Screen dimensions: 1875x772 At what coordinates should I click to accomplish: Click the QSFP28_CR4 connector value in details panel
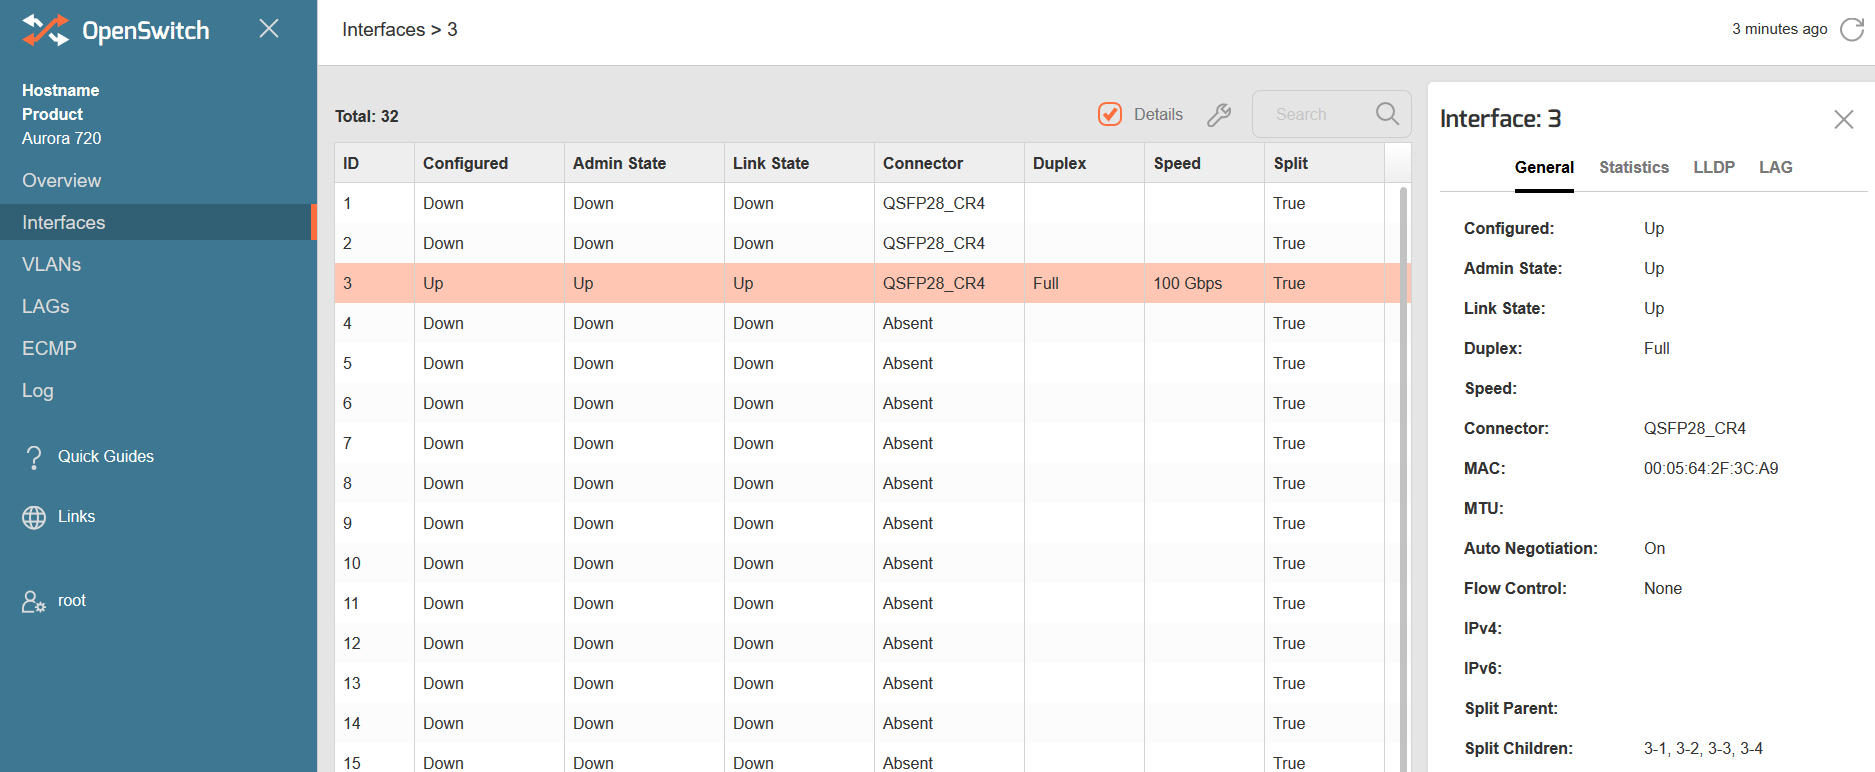click(1695, 428)
